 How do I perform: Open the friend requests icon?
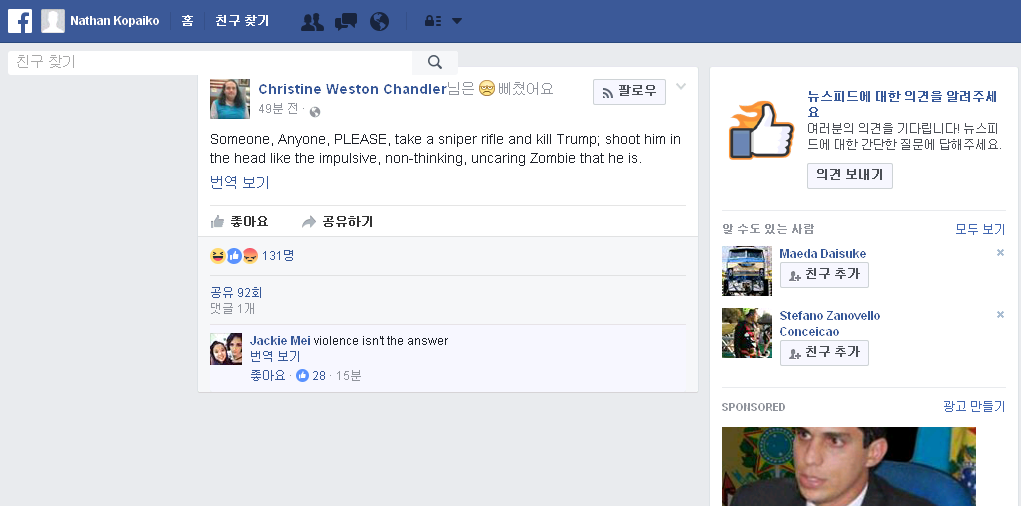(x=313, y=21)
